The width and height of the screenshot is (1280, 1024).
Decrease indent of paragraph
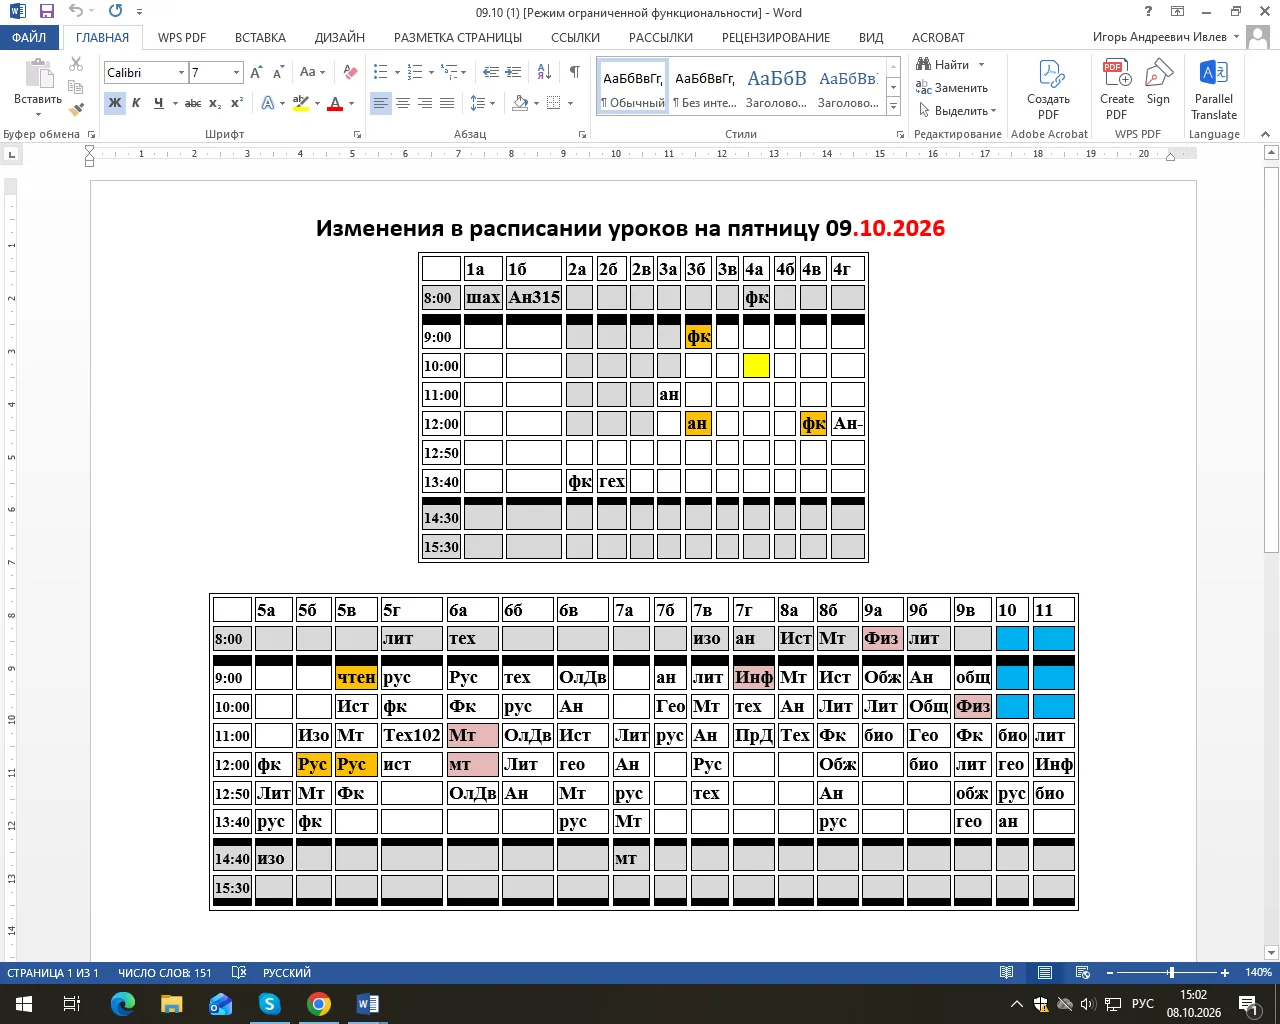(x=491, y=72)
